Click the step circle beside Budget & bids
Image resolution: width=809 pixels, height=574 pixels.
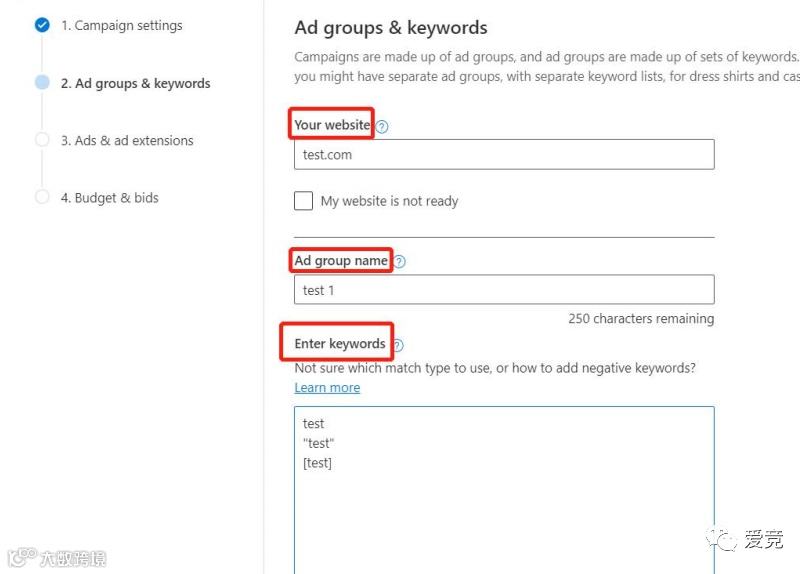(x=42, y=197)
